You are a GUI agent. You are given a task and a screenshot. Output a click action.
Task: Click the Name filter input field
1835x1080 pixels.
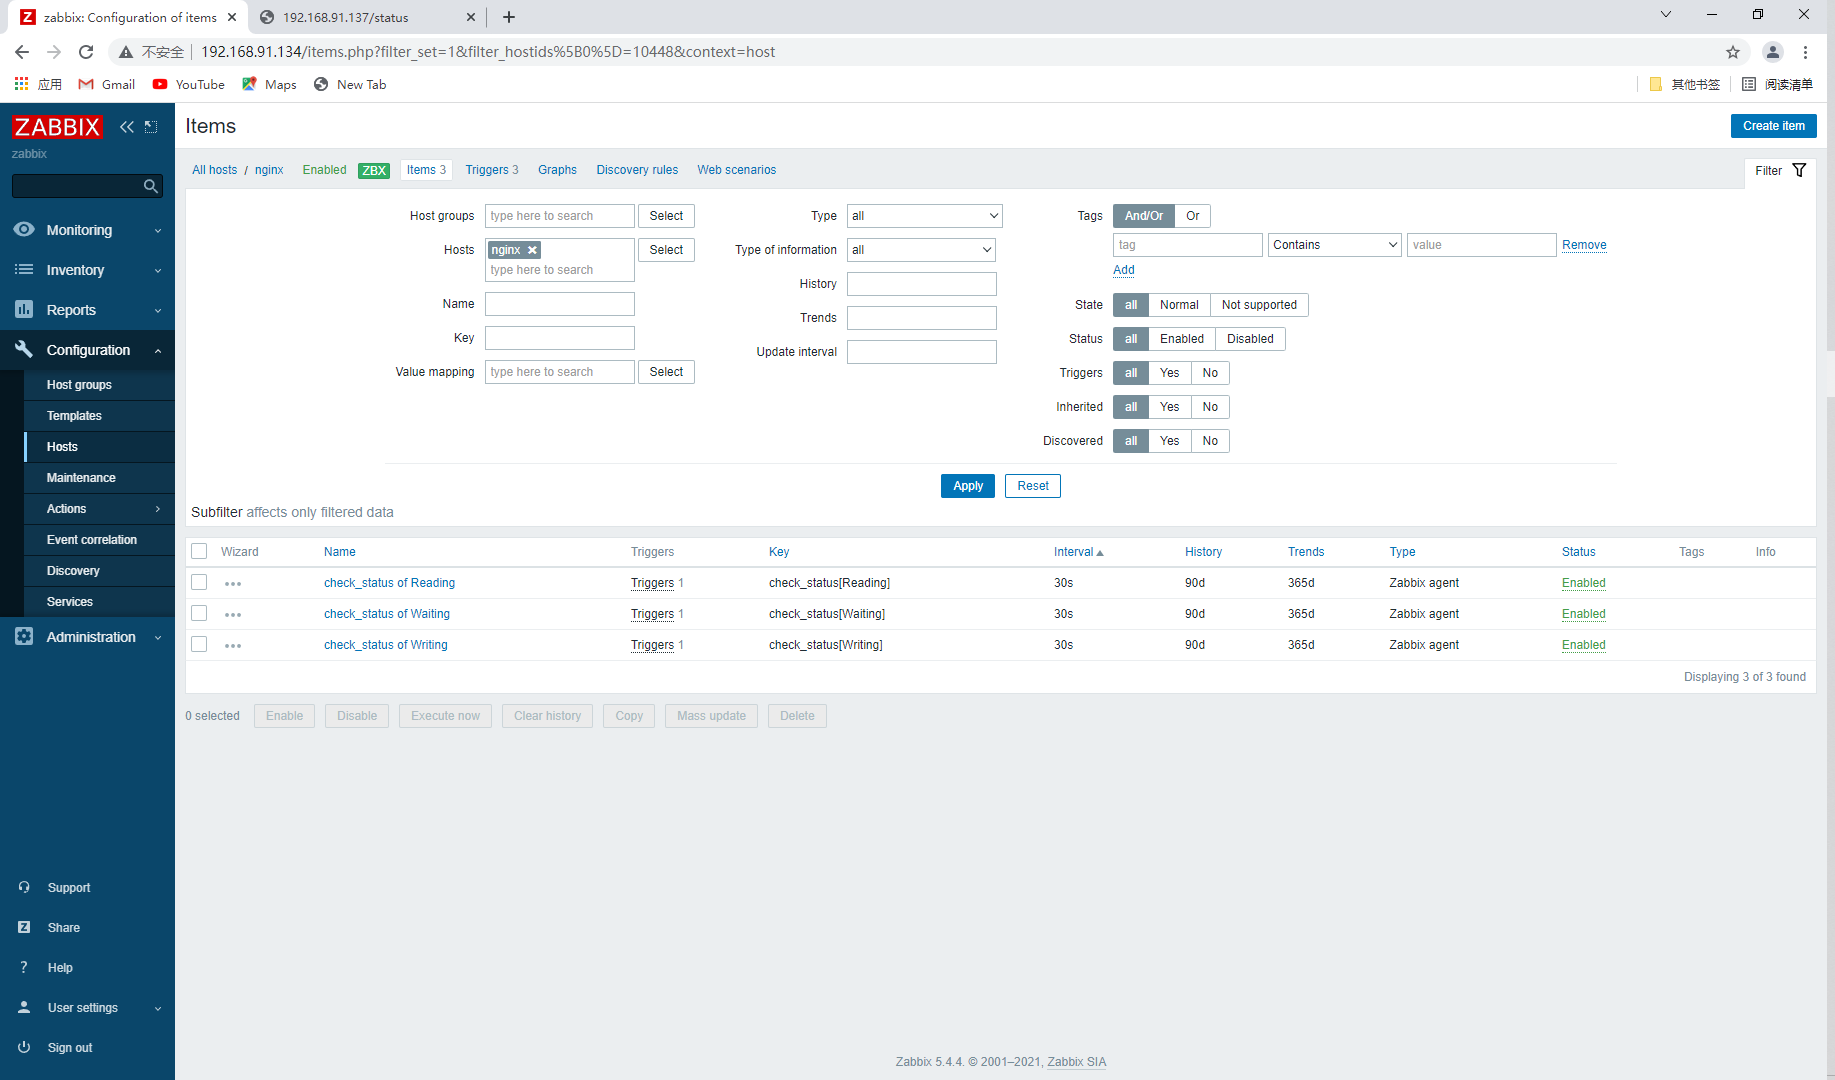click(x=559, y=304)
